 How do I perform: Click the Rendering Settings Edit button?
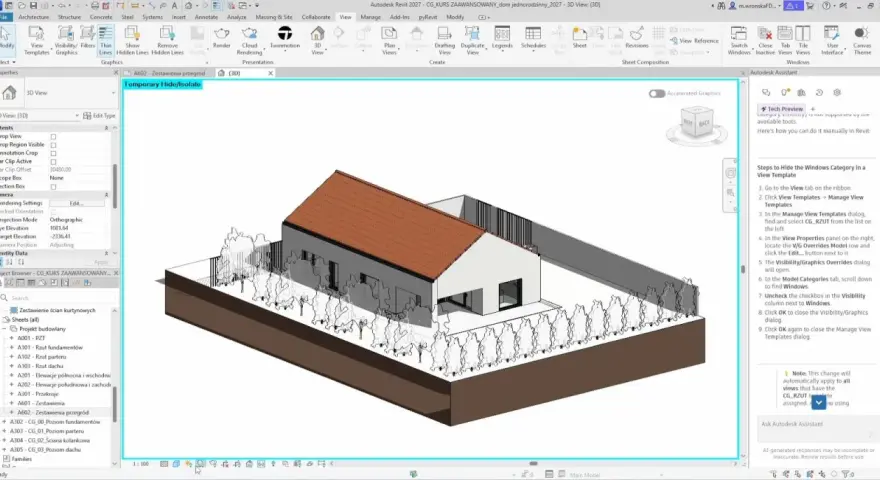tap(76, 203)
